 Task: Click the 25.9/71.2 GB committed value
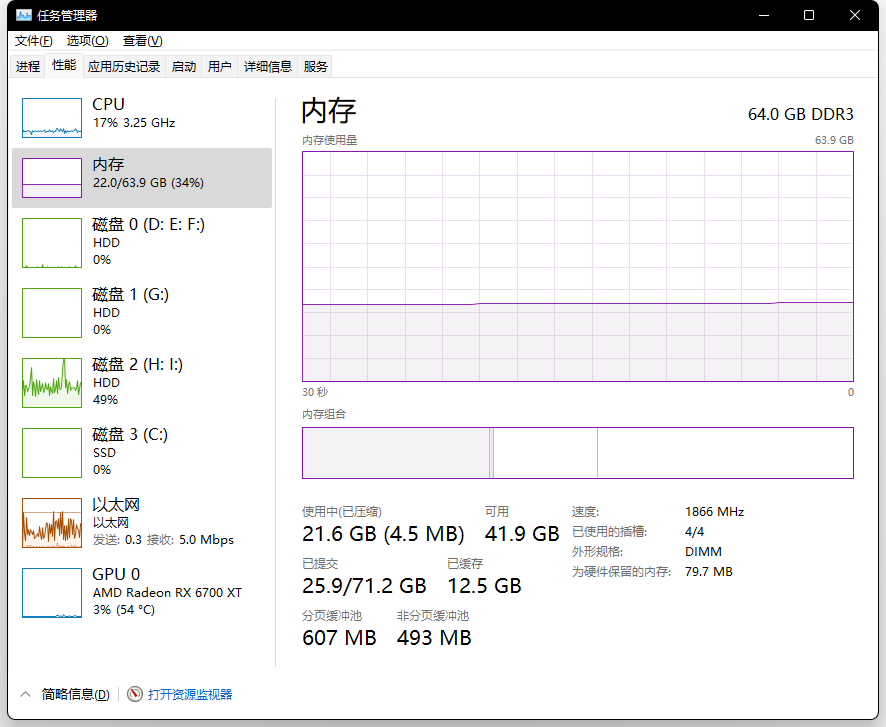tap(364, 586)
